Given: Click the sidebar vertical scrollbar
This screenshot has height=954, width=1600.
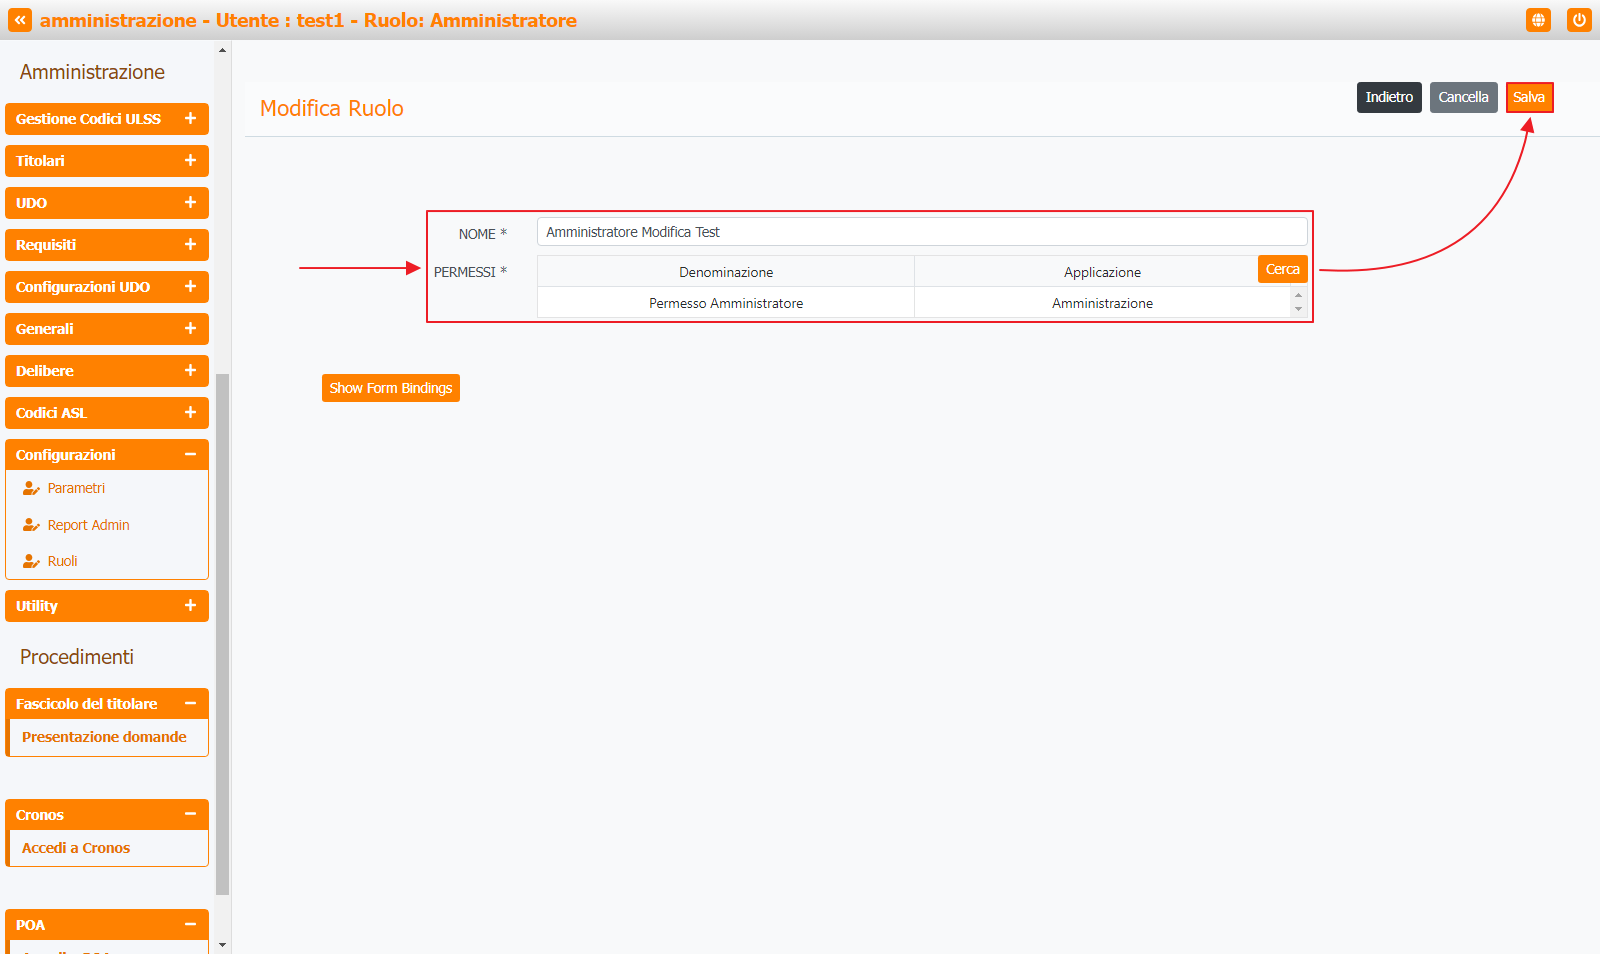Looking at the screenshot, I should point(223,632).
